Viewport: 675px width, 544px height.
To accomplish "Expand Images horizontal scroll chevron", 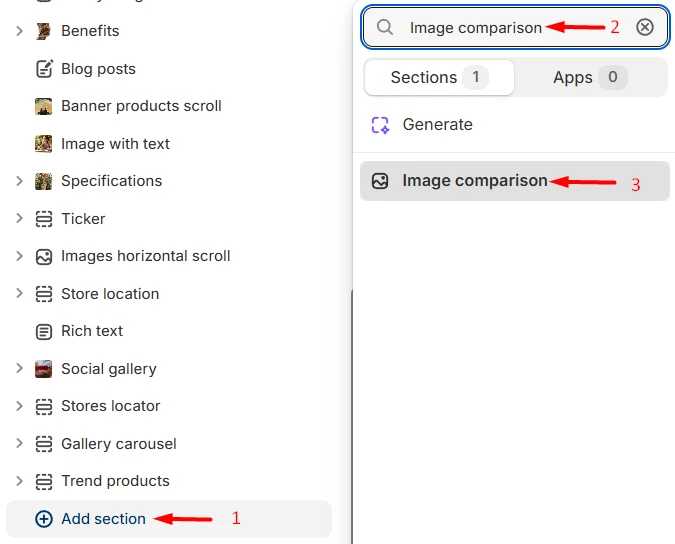I will click(19, 256).
